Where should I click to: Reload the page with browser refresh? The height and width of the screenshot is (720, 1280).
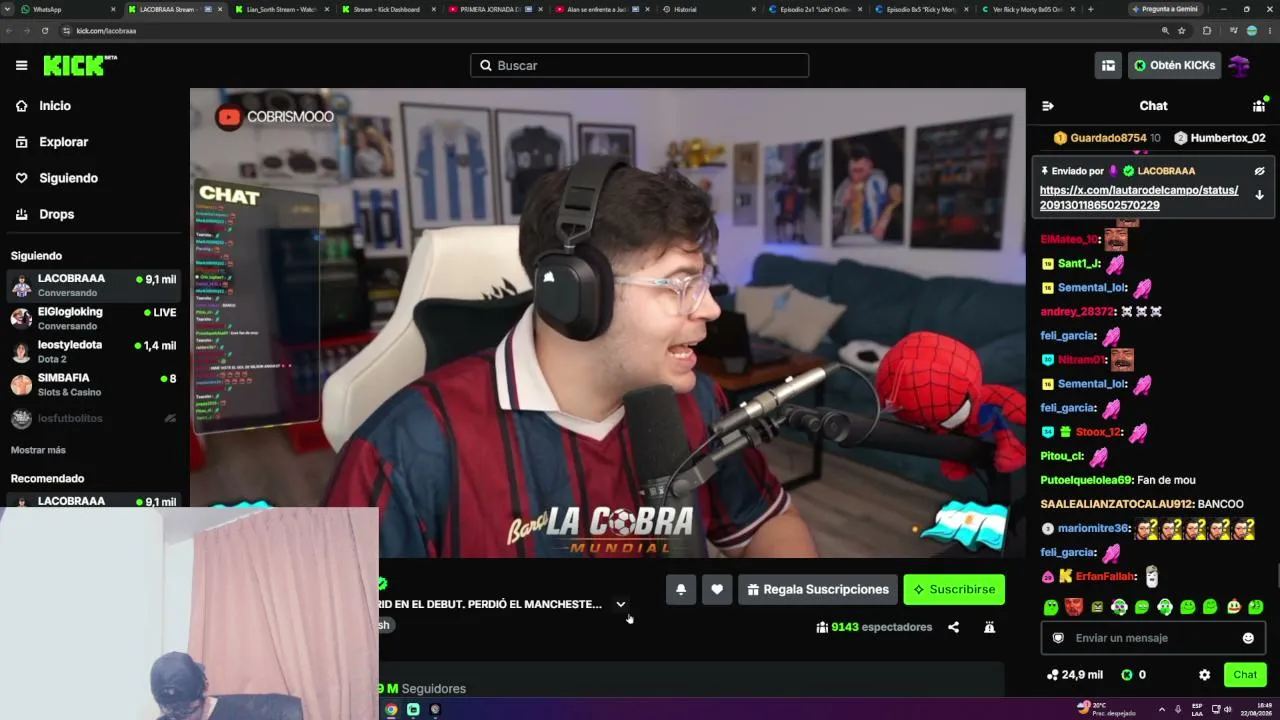click(x=45, y=31)
